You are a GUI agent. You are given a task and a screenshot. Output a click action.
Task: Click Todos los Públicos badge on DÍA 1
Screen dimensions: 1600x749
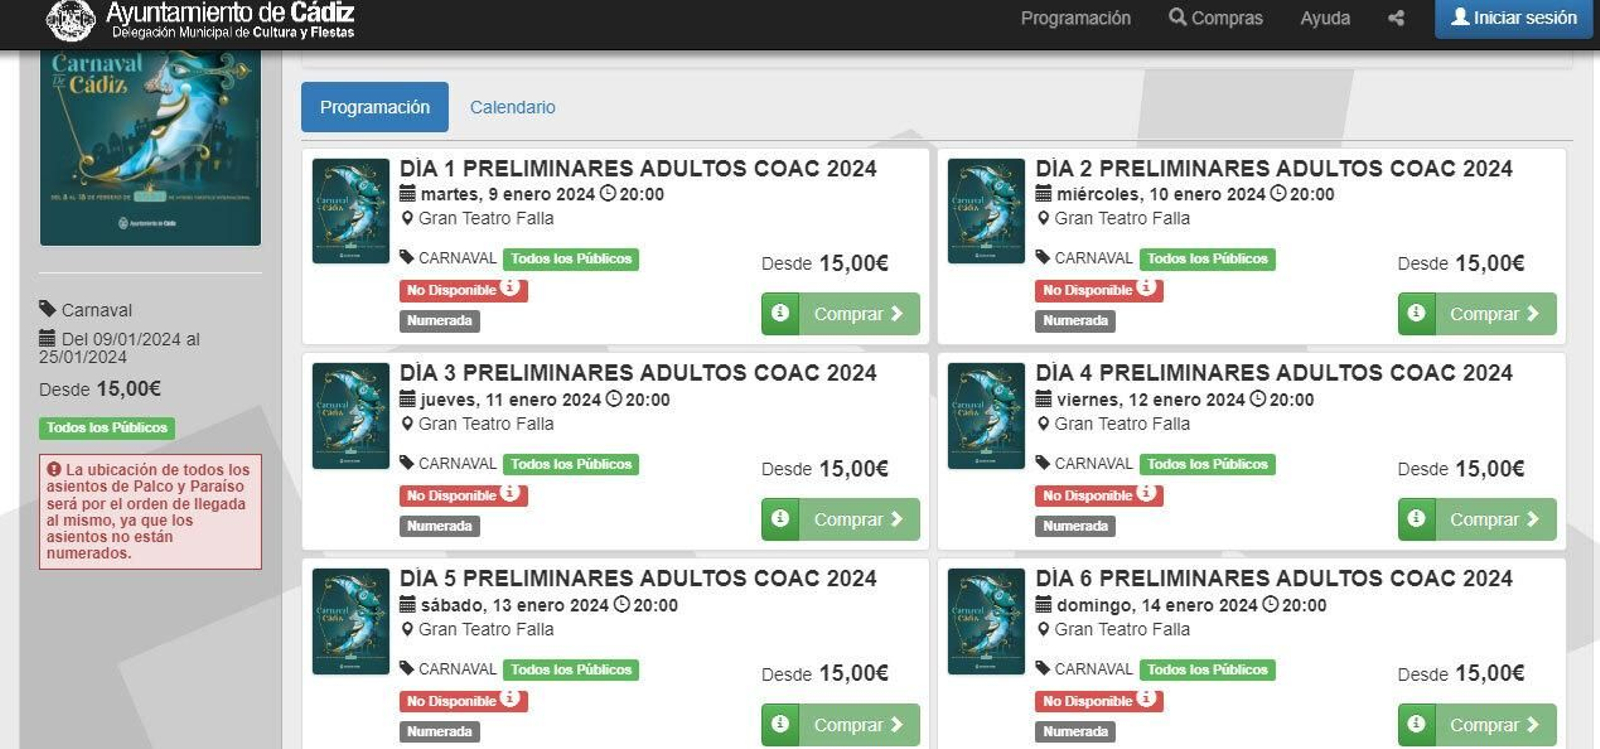point(571,259)
